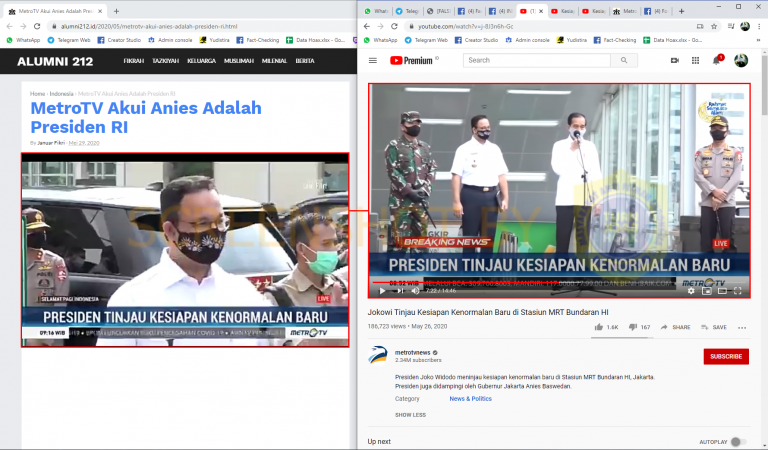
Task: Click the article image of Anies in mask
Action: 185,250
